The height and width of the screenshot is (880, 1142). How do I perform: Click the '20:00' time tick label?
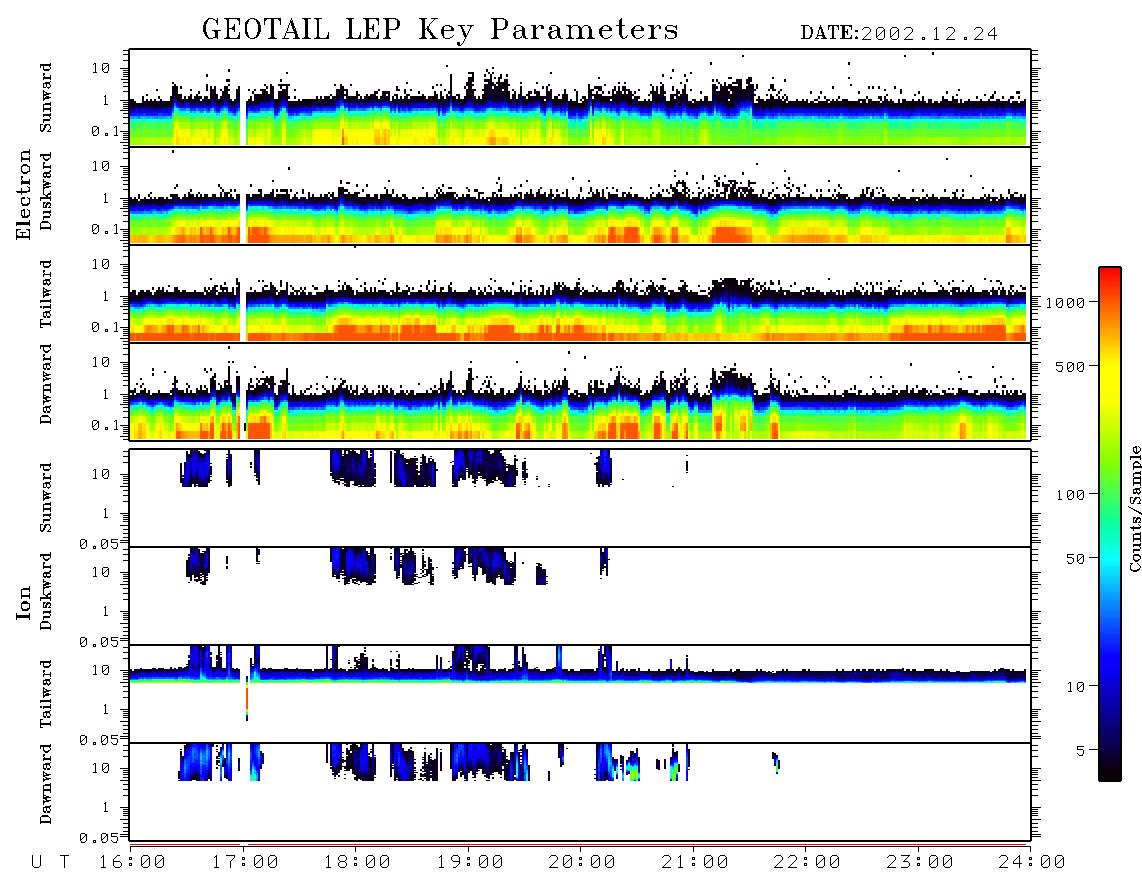[x=583, y=862]
